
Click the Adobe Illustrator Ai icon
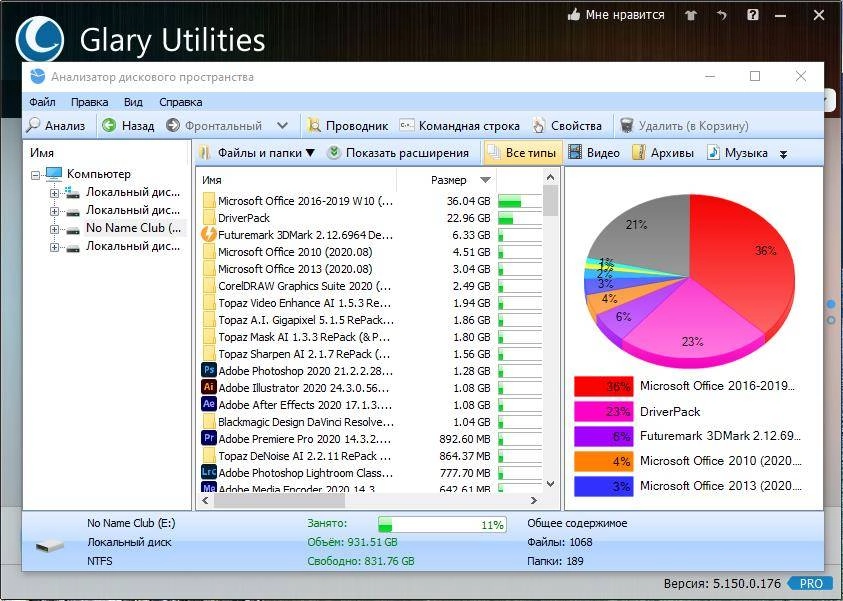(209, 387)
